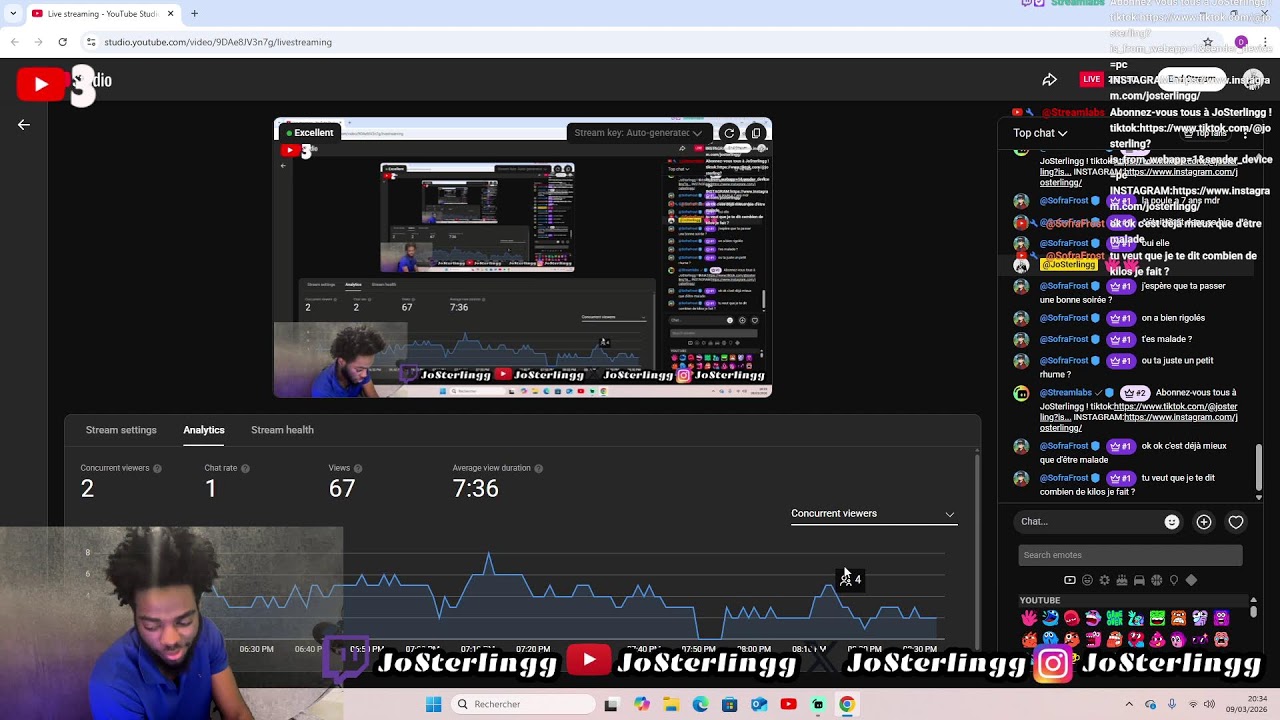Click the help icon beside Chat rate
1280x720 pixels.
[245, 468]
